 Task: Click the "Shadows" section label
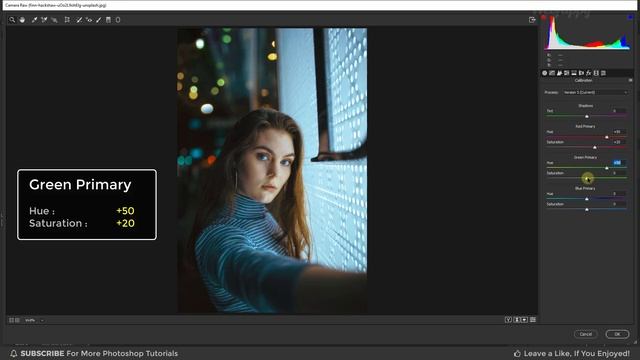coord(586,106)
